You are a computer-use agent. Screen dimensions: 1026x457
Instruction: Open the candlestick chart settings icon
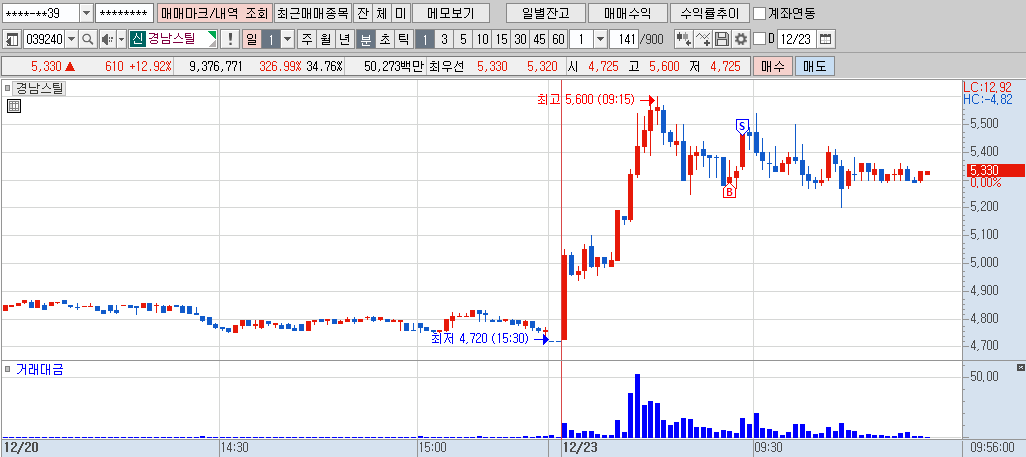[x=684, y=39]
